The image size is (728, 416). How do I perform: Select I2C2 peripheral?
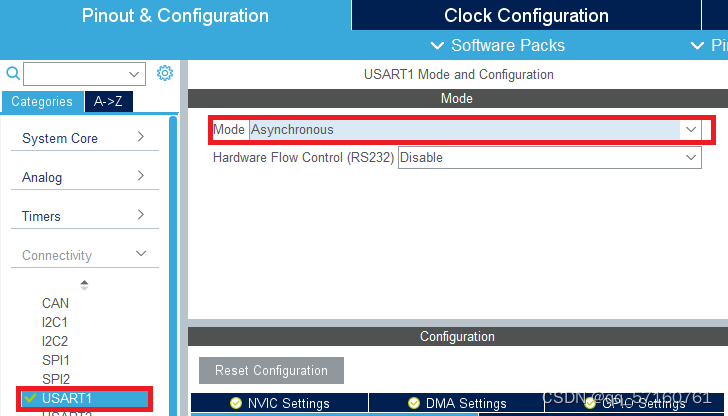(x=55, y=341)
